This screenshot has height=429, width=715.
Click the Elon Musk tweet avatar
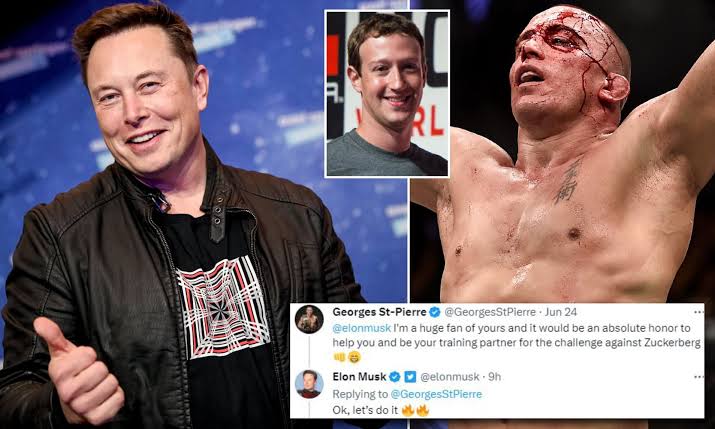coord(309,384)
